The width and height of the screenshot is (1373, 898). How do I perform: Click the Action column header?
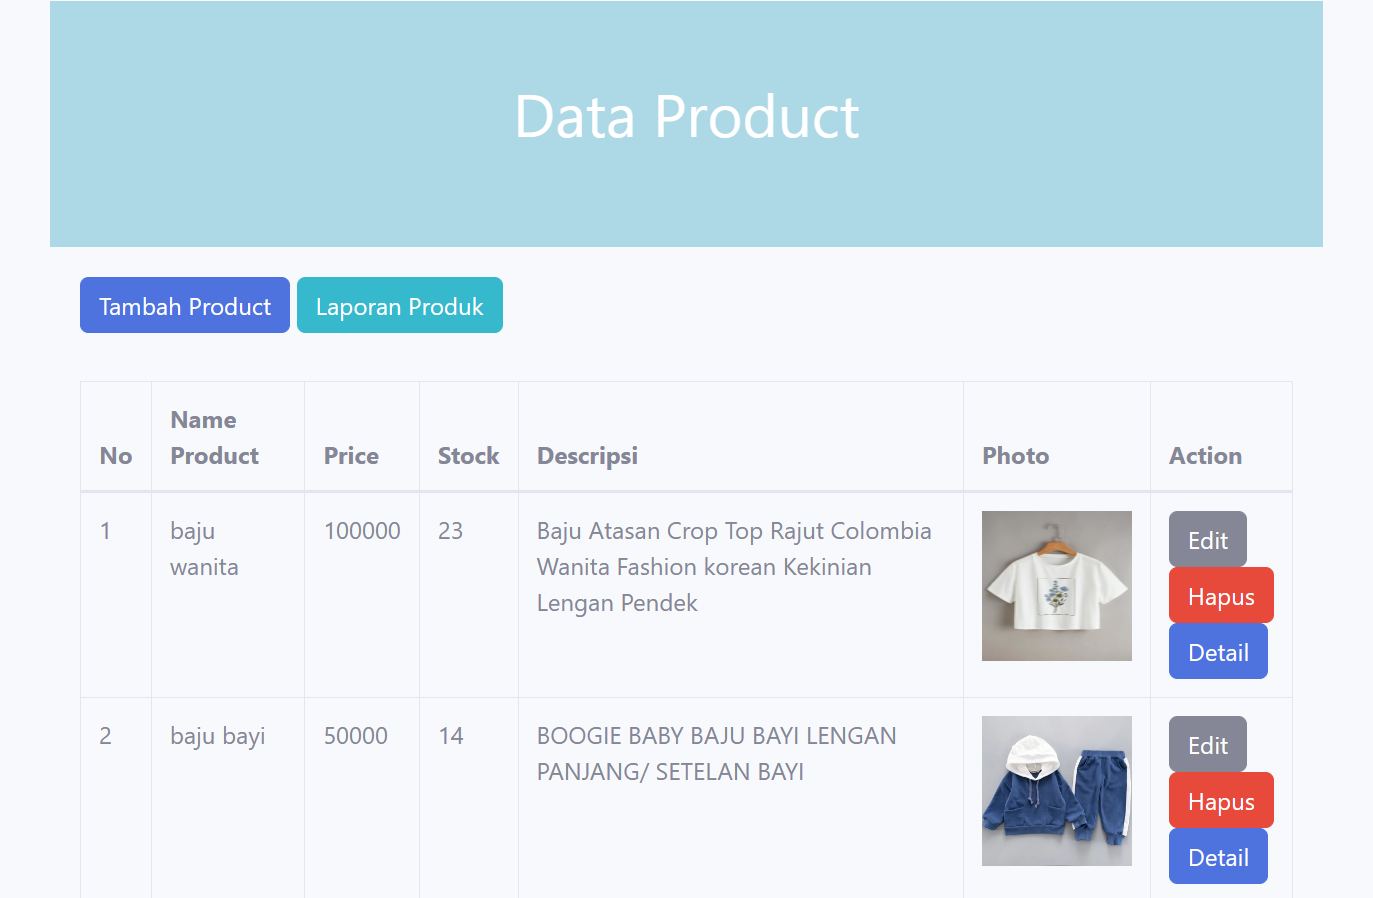coord(1205,456)
